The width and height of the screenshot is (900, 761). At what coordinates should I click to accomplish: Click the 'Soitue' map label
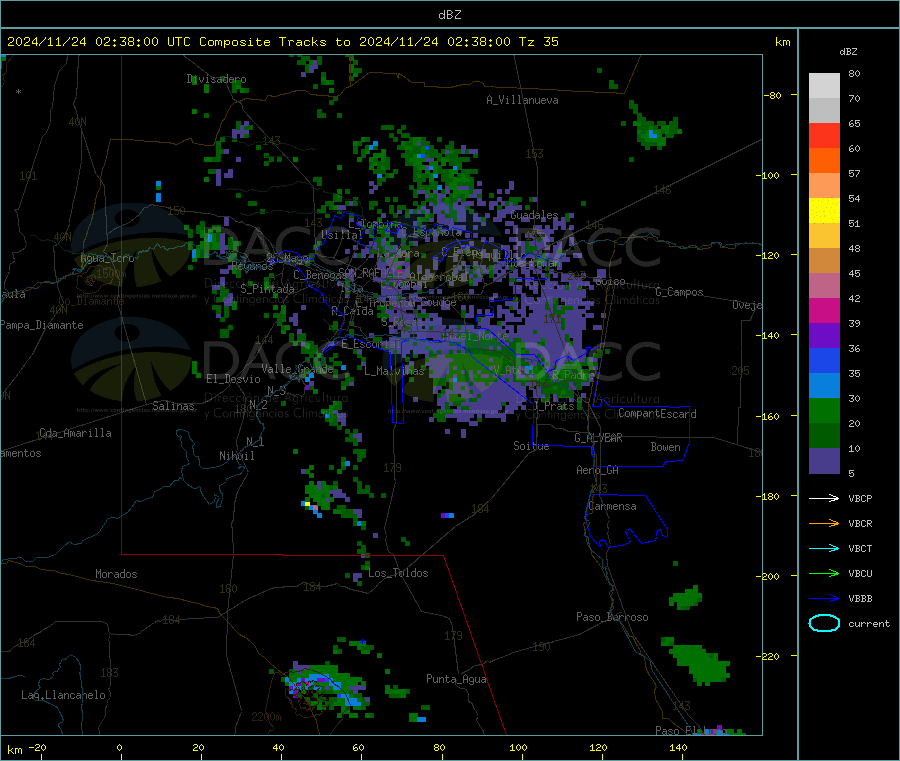click(x=531, y=446)
